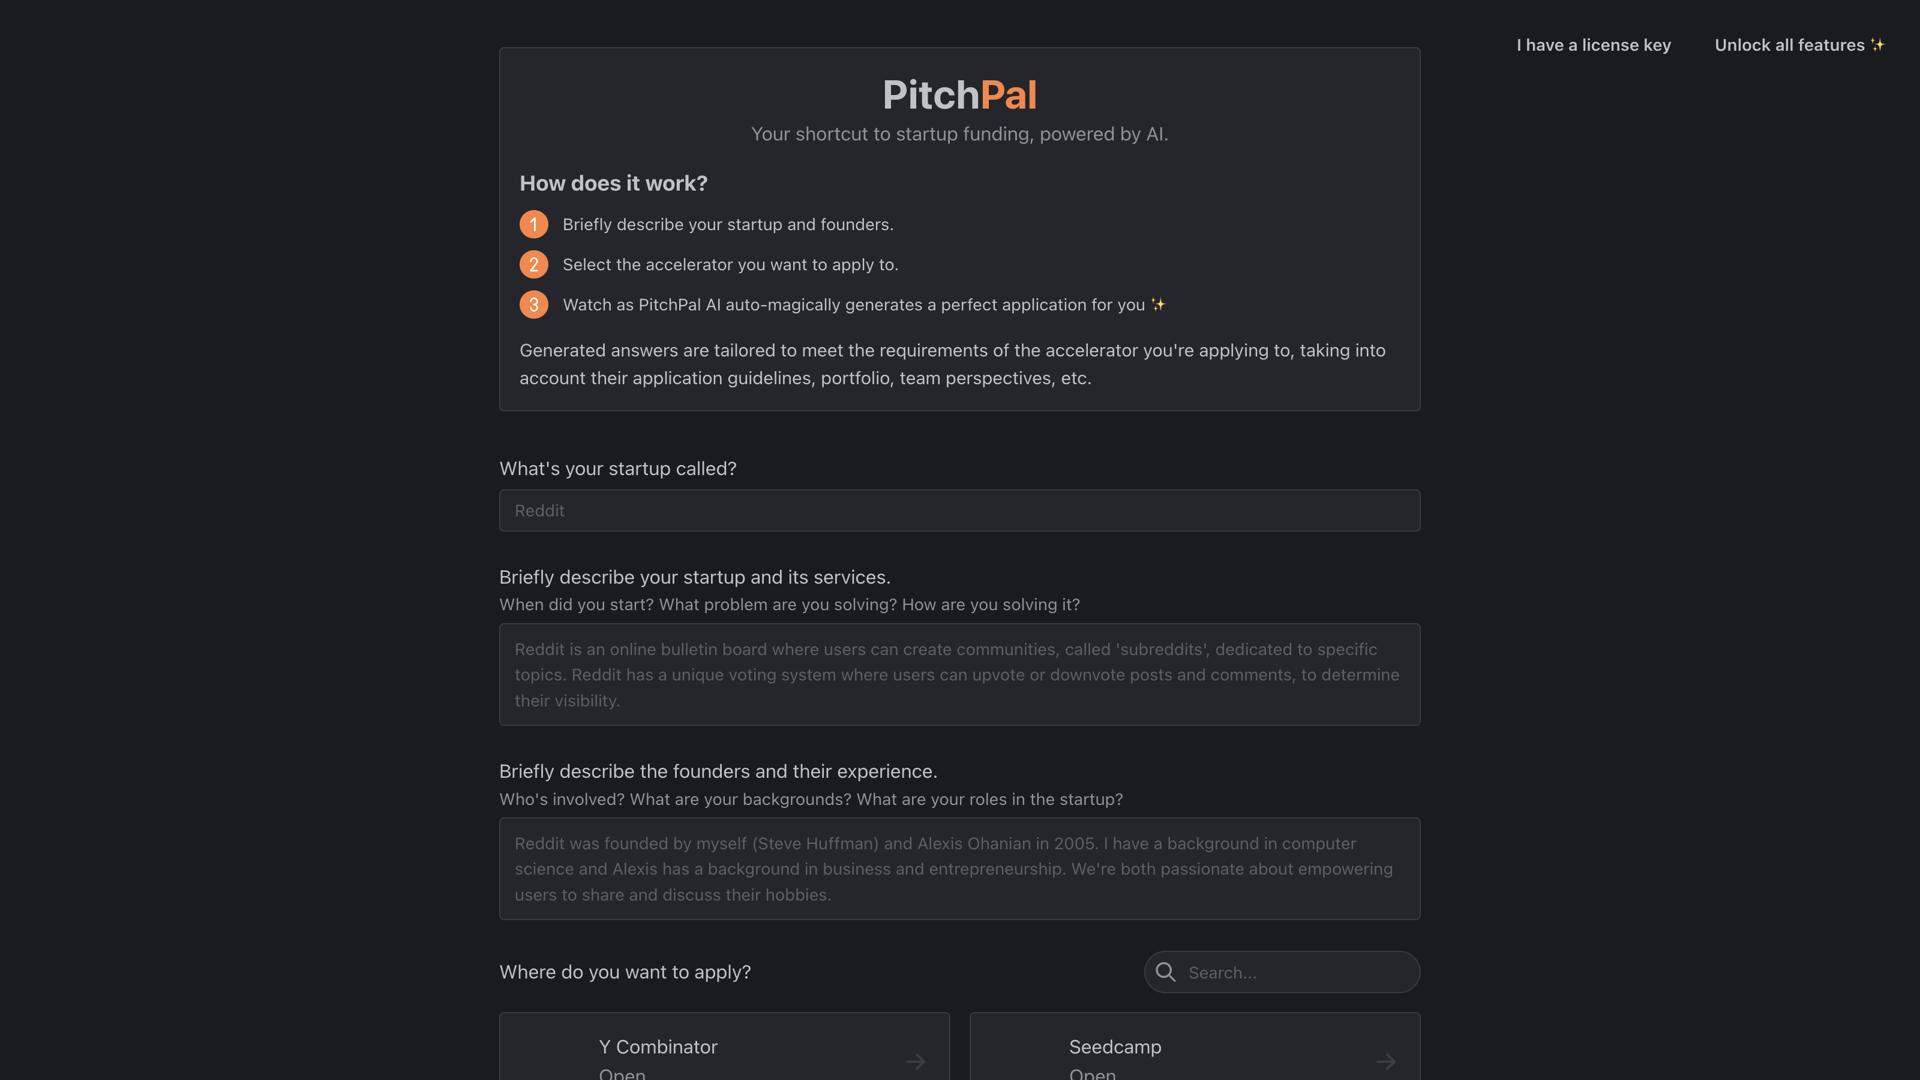The image size is (1920, 1080).
Task: Click the founders experience textarea
Action: tap(959, 868)
